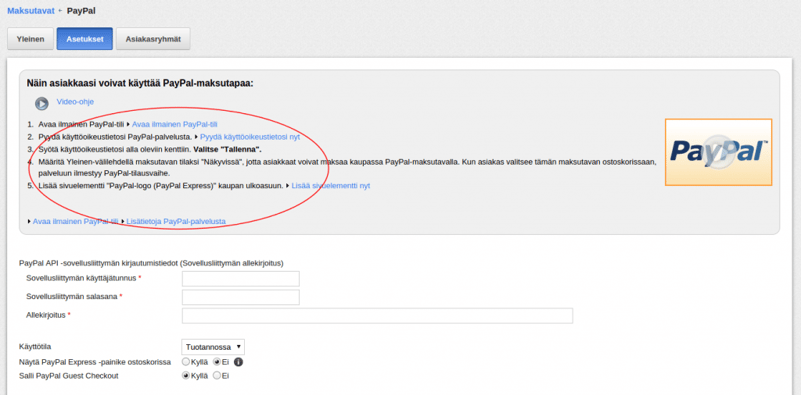Screen dimensions: 801x395
Task: Open the info icon next to PayPal Express option
Action: (x=238, y=362)
